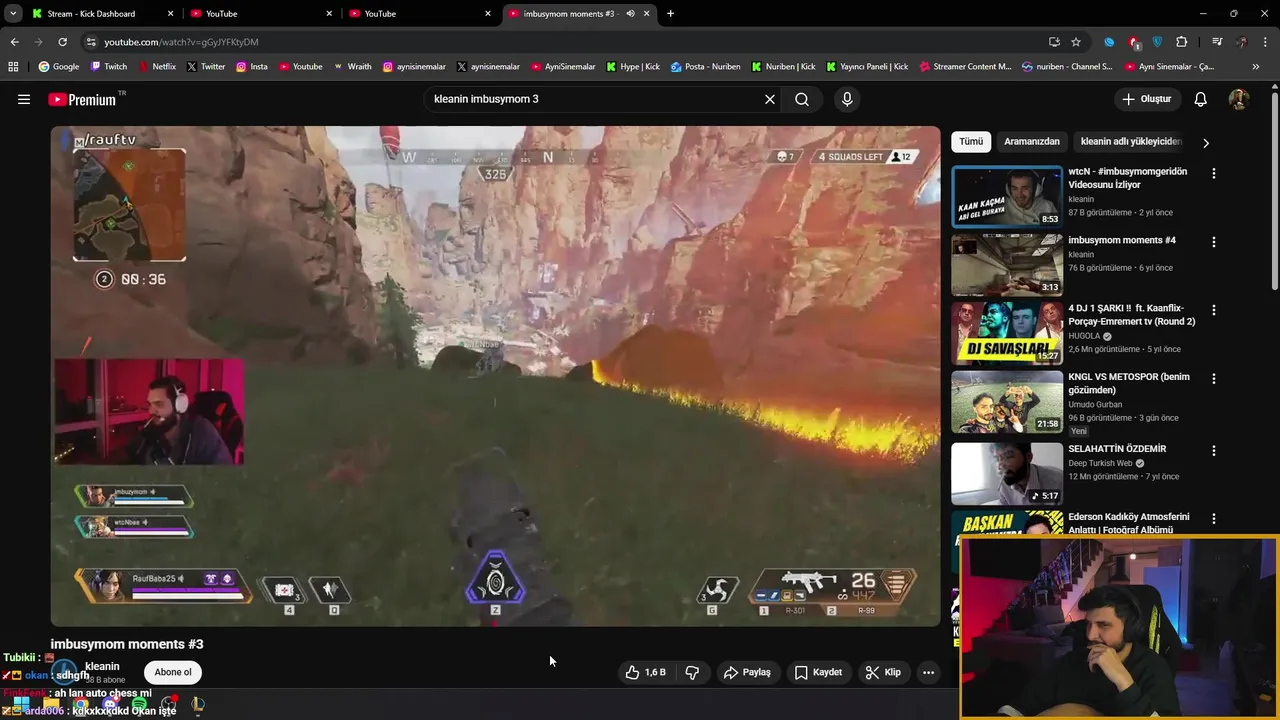Viewport: 1280px width, 720px height.
Task: Open the wtcN #imbusymomgeridön video thumbnail
Action: (x=1007, y=197)
